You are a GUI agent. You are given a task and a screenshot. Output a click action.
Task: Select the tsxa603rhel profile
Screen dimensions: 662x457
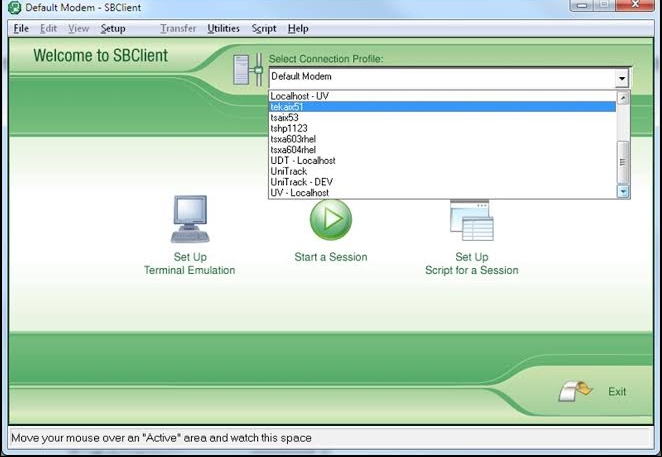click(442, 139)
